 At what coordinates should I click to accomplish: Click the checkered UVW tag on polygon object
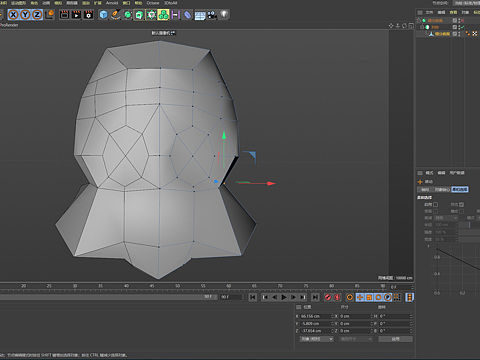click(475, 34)
